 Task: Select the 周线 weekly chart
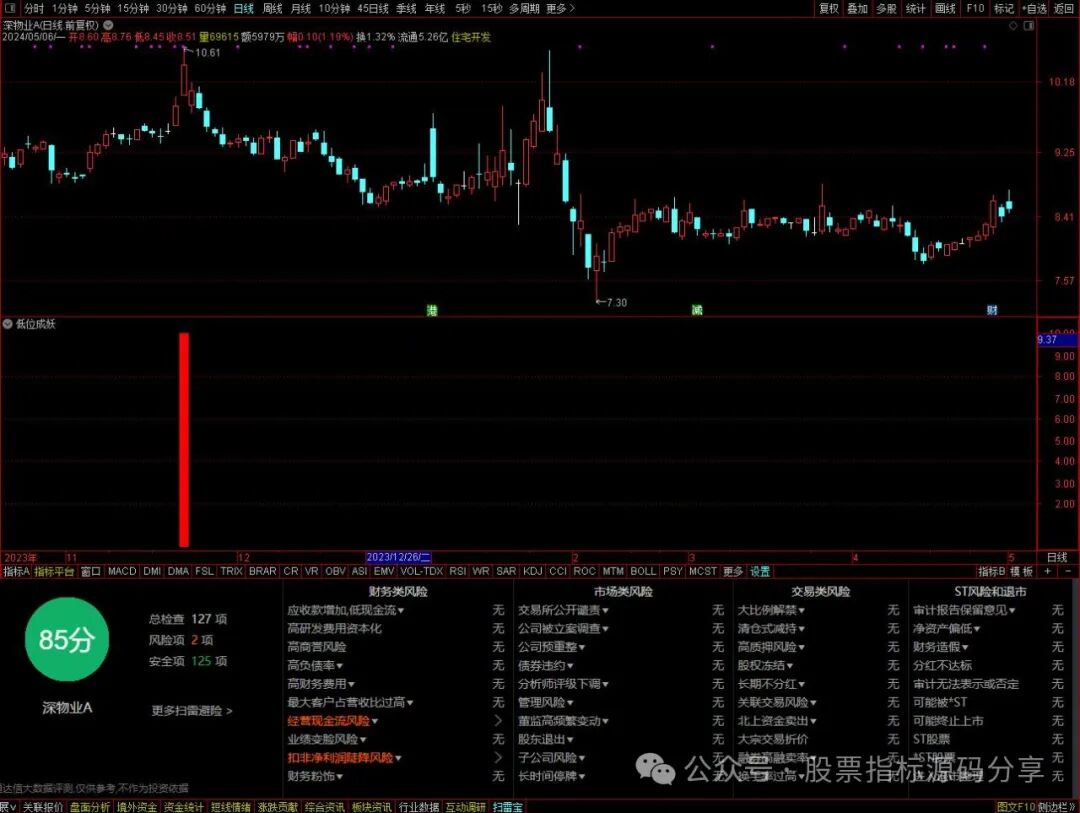point(273,8)
